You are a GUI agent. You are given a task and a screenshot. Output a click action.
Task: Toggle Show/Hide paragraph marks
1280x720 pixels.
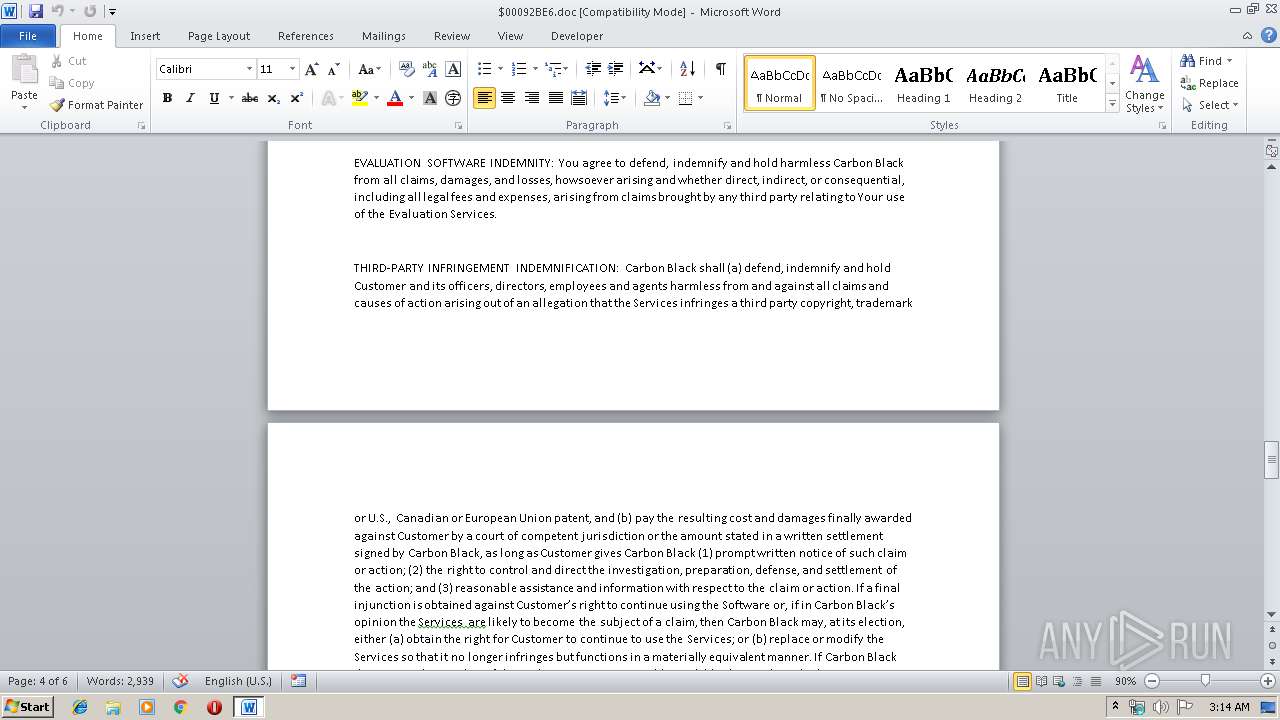coord(720,69)
